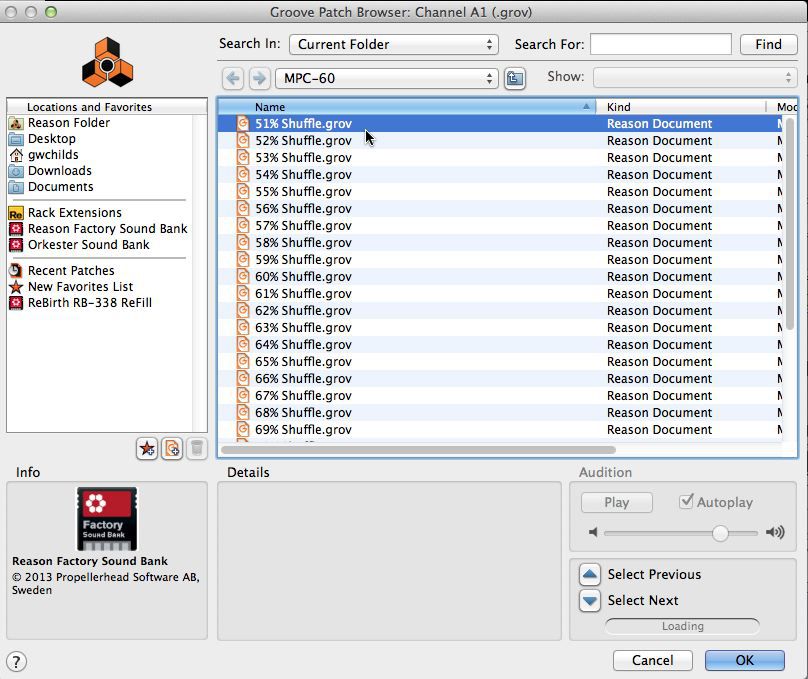
Task: Open the Show filter dropdown
Action: pos(695,78)
